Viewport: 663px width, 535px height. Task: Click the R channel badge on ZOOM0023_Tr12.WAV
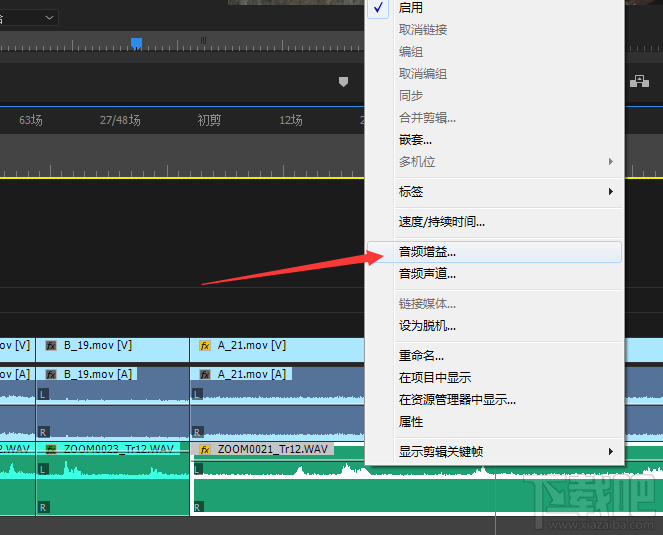point(43,507)
